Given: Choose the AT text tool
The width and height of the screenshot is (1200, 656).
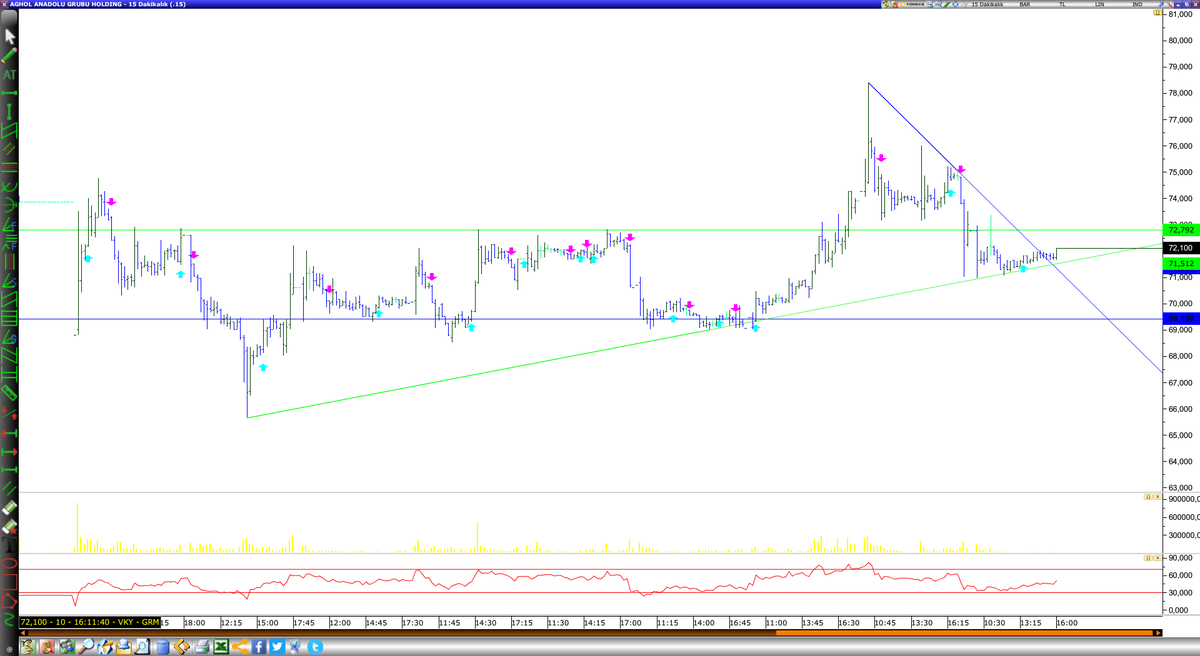Looking at the screenshot, I should pos(10,74).
